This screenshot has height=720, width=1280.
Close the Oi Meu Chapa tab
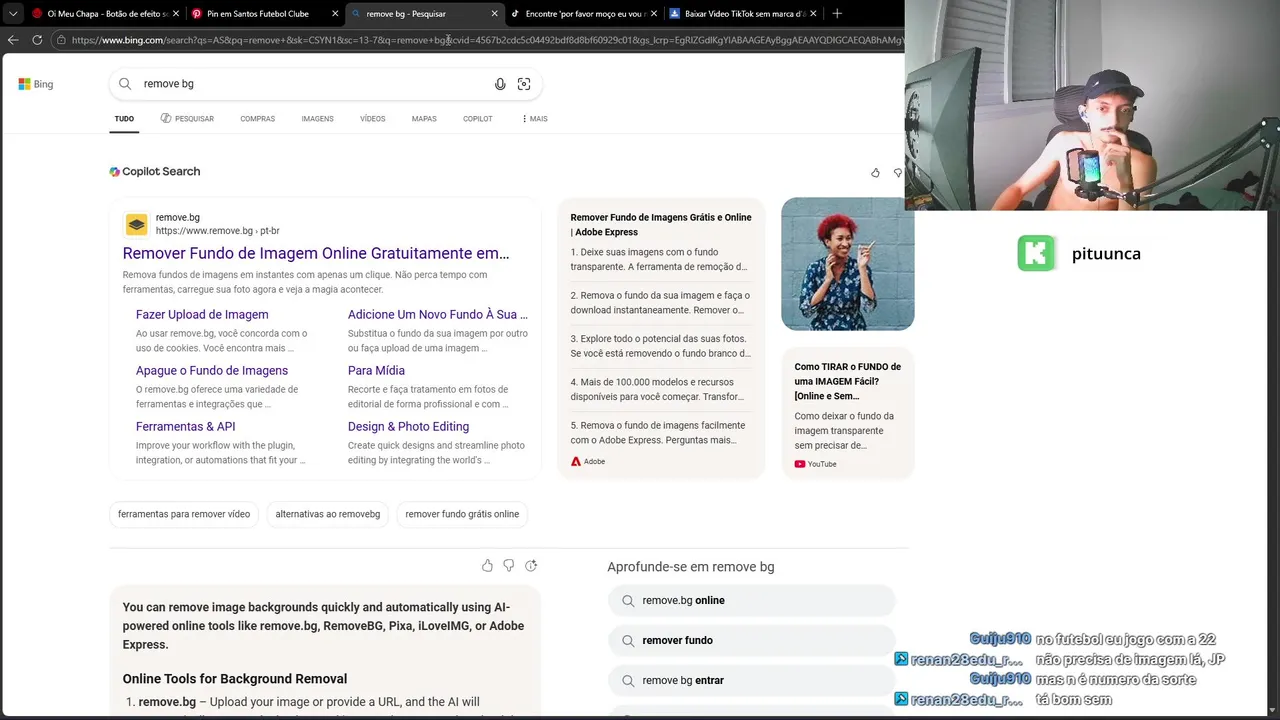coord(176,14)
